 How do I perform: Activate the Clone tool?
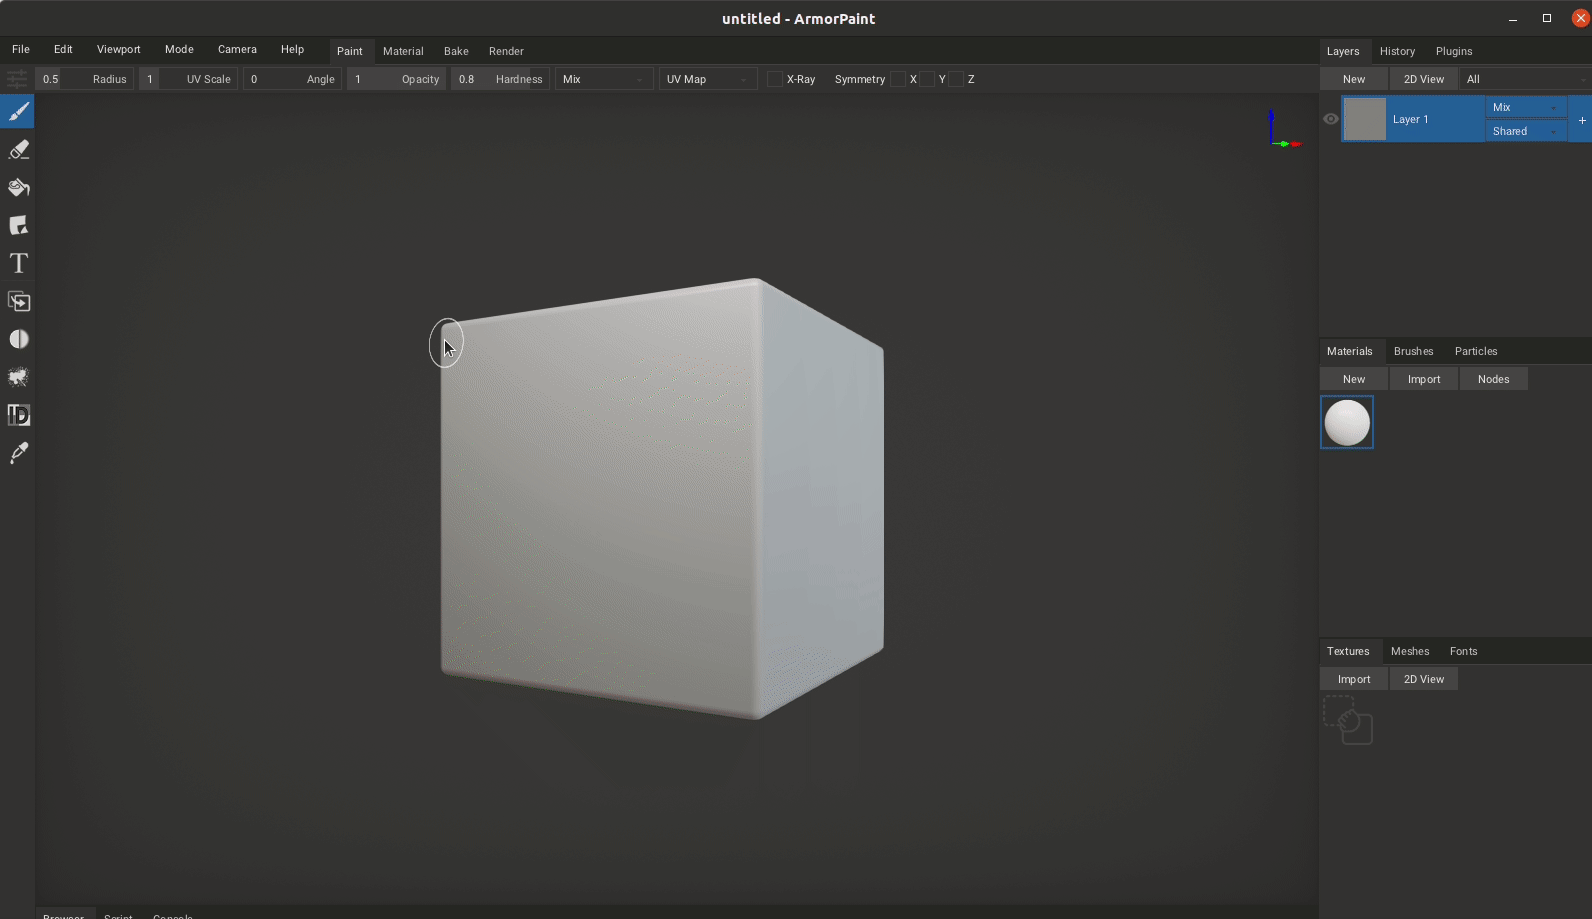tap(18, 302)
